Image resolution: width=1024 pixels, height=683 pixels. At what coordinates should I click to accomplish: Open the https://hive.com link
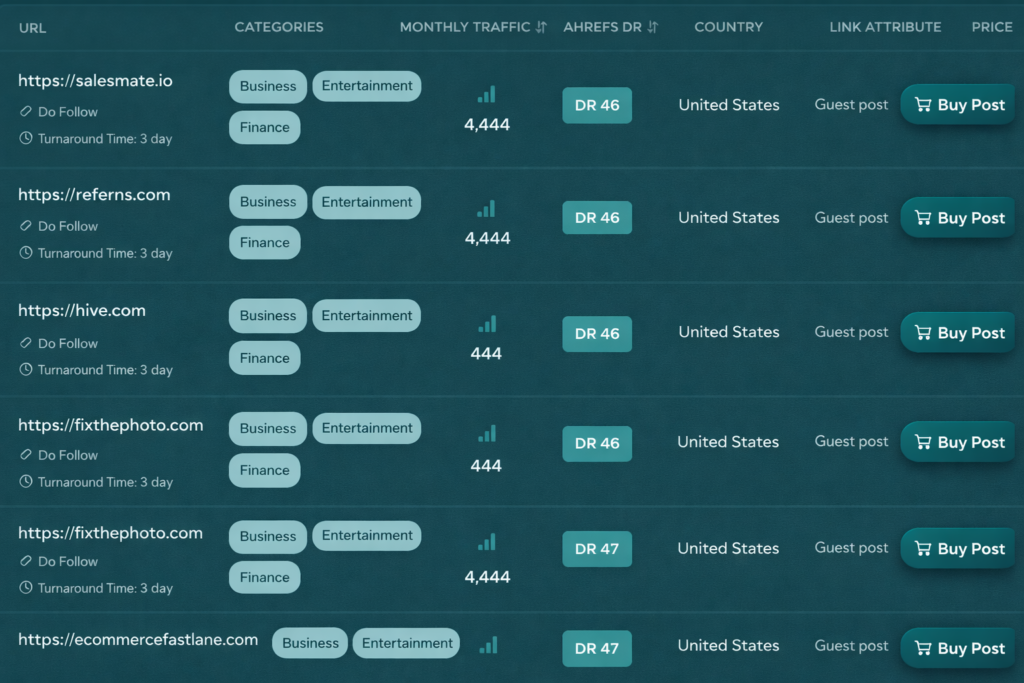pos(82,310)
